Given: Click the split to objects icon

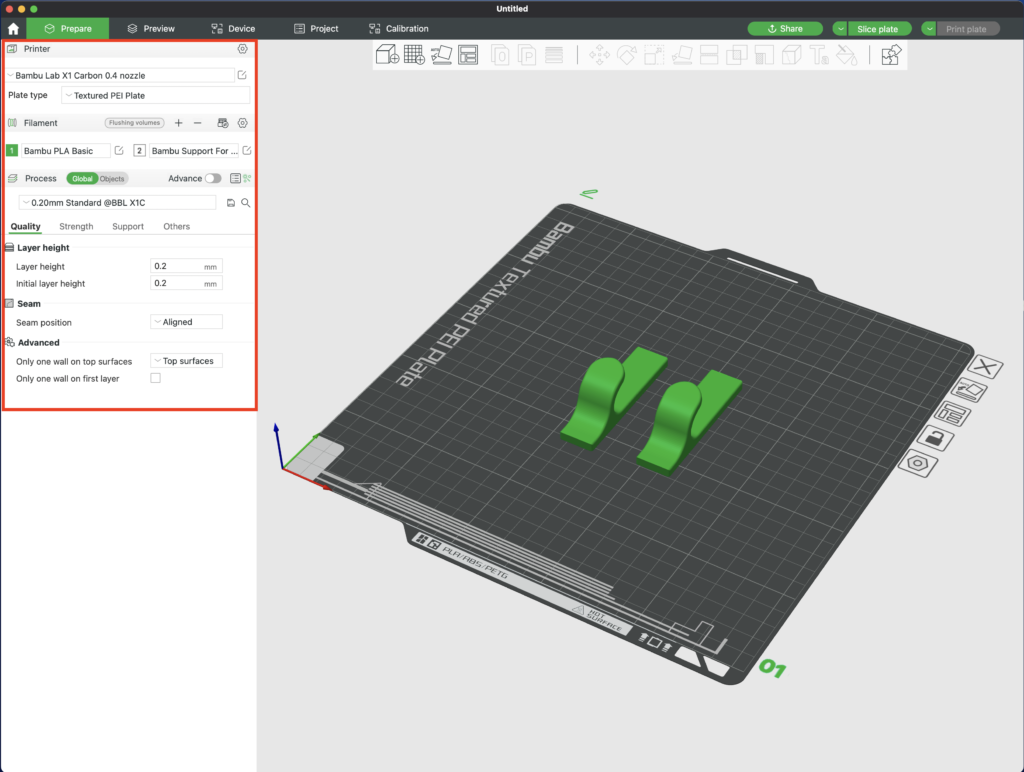Looking at the screenshot, I should [500, 56].
